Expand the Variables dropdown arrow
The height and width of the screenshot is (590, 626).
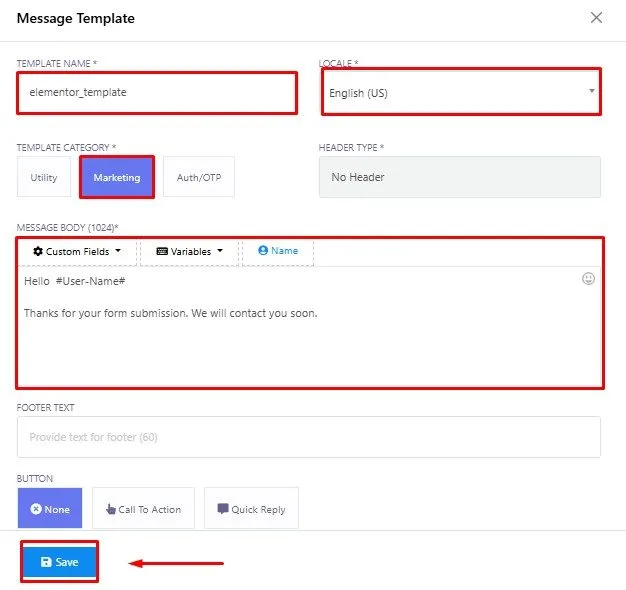tap(220, 251)
